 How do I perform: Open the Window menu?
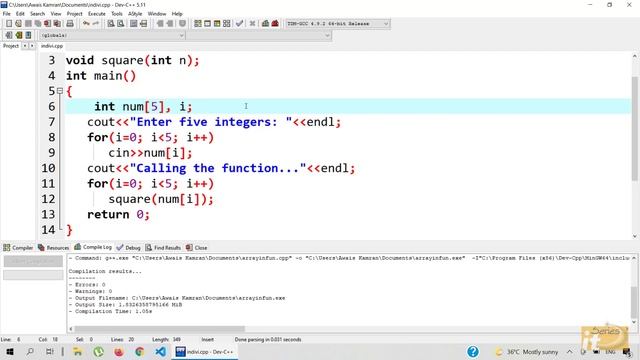157,13
